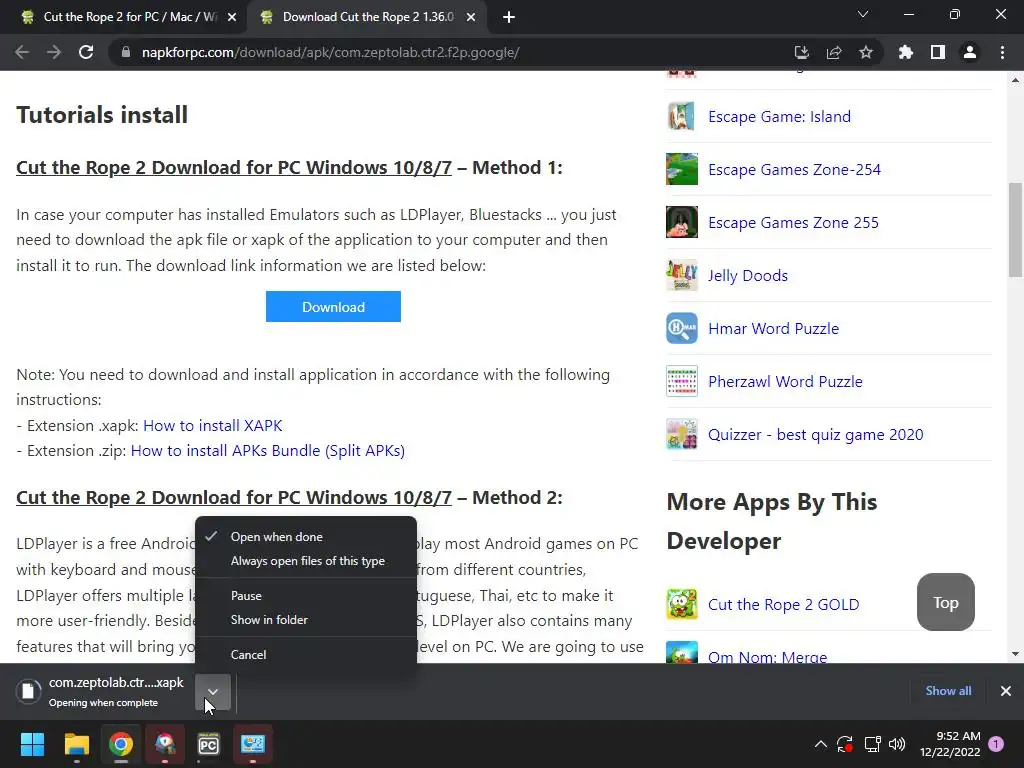Open the Pherzawl Word Puzzle link
The height and width of the screenshot is (768, 1024).
785,381
